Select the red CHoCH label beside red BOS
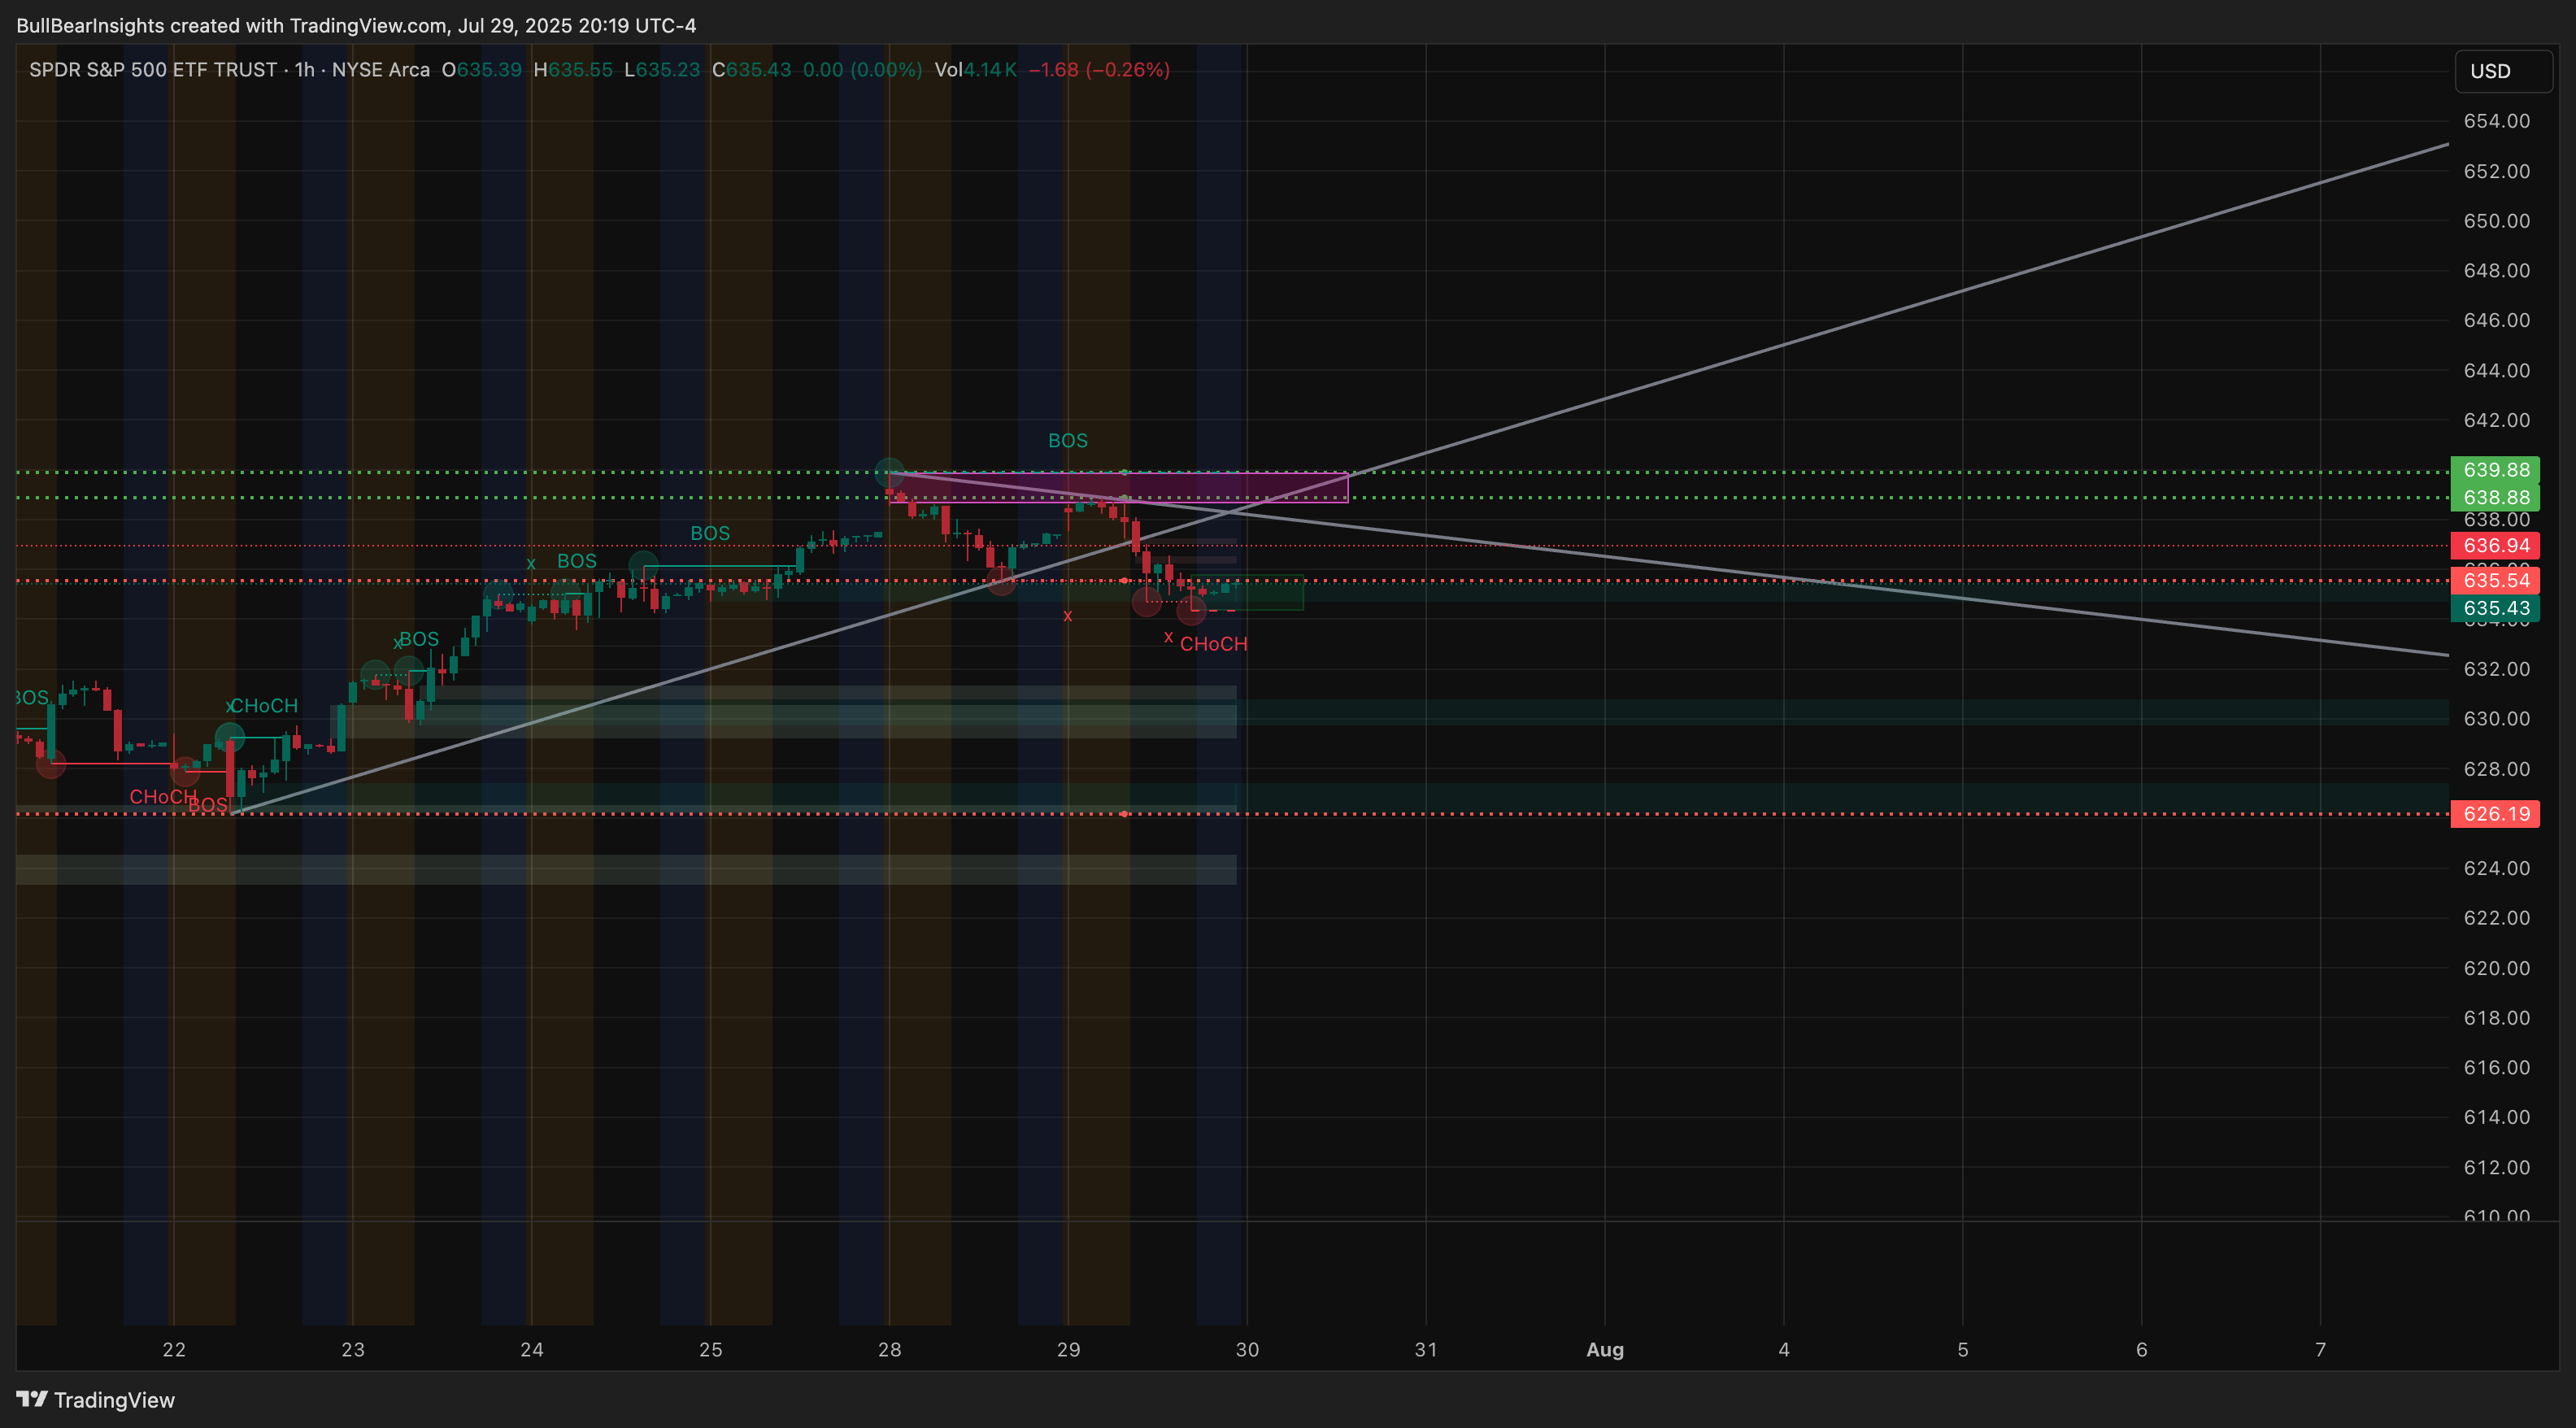 163,797
